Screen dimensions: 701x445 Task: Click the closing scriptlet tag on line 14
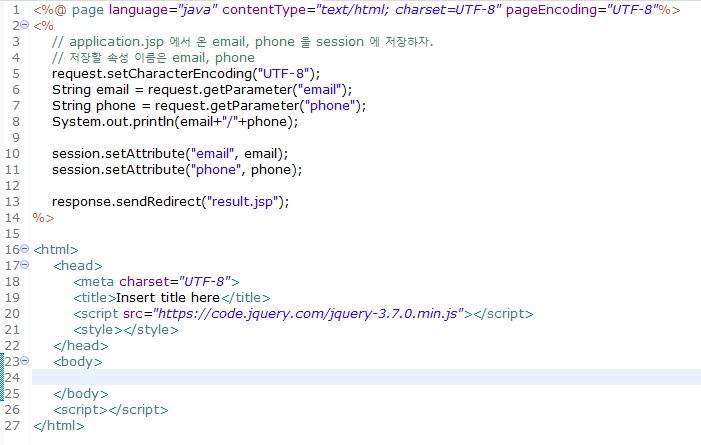[x=43, y=218]
